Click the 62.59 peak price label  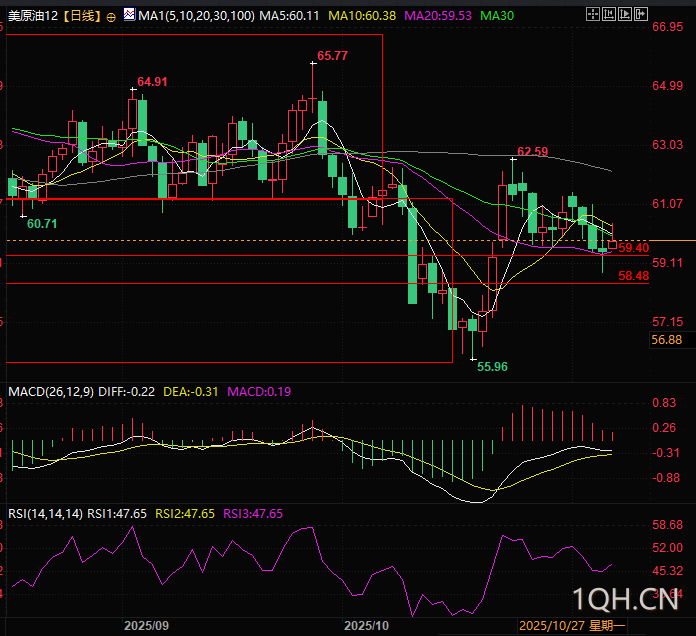pos(533,152)
